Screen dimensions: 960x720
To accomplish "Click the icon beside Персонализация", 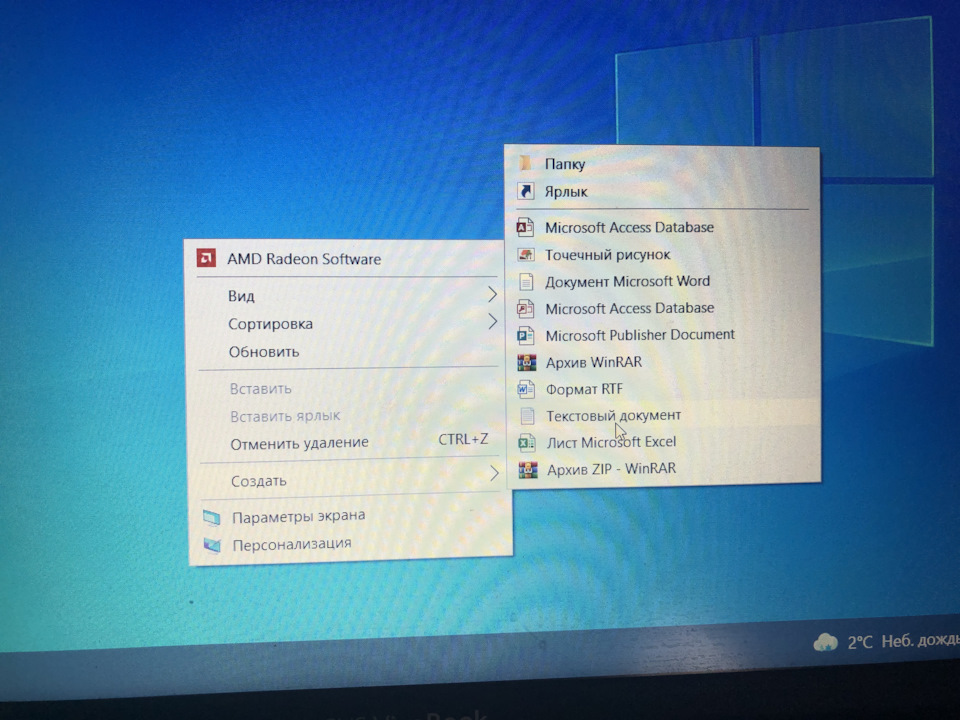I will pyautogui.click(x=212, y=544).
